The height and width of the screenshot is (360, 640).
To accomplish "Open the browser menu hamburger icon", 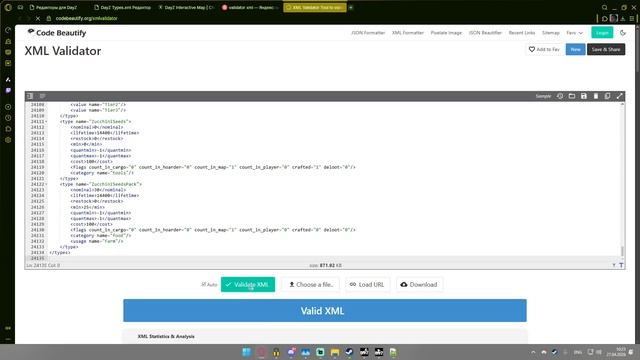I will pyautogui.click(x=632, y=18).
